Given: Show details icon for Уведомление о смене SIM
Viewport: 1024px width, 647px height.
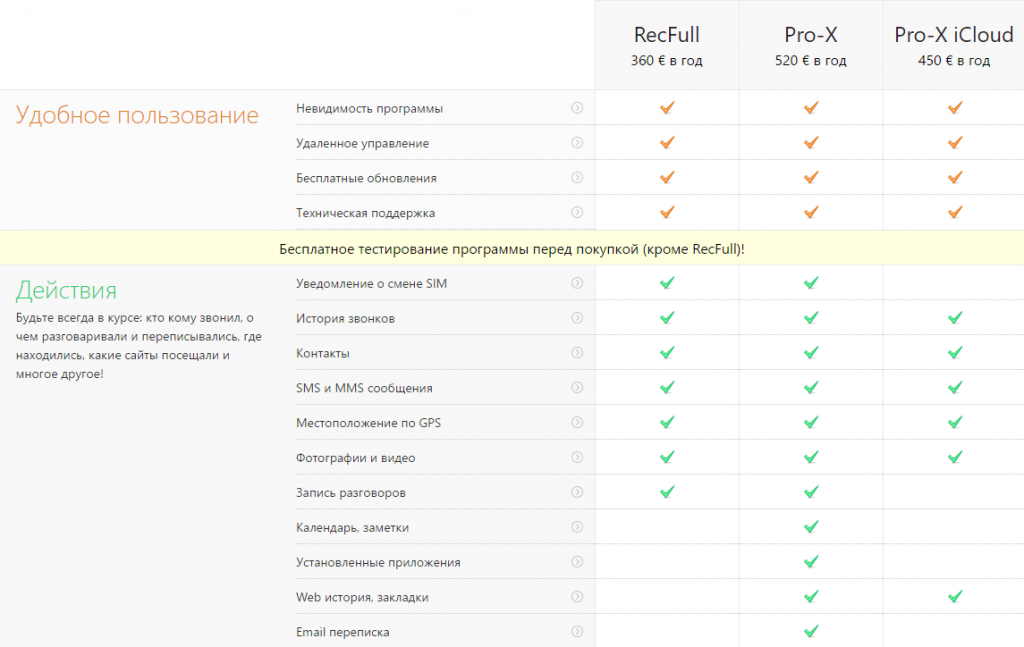Looking at the screenshot, I should pos(577,283).
